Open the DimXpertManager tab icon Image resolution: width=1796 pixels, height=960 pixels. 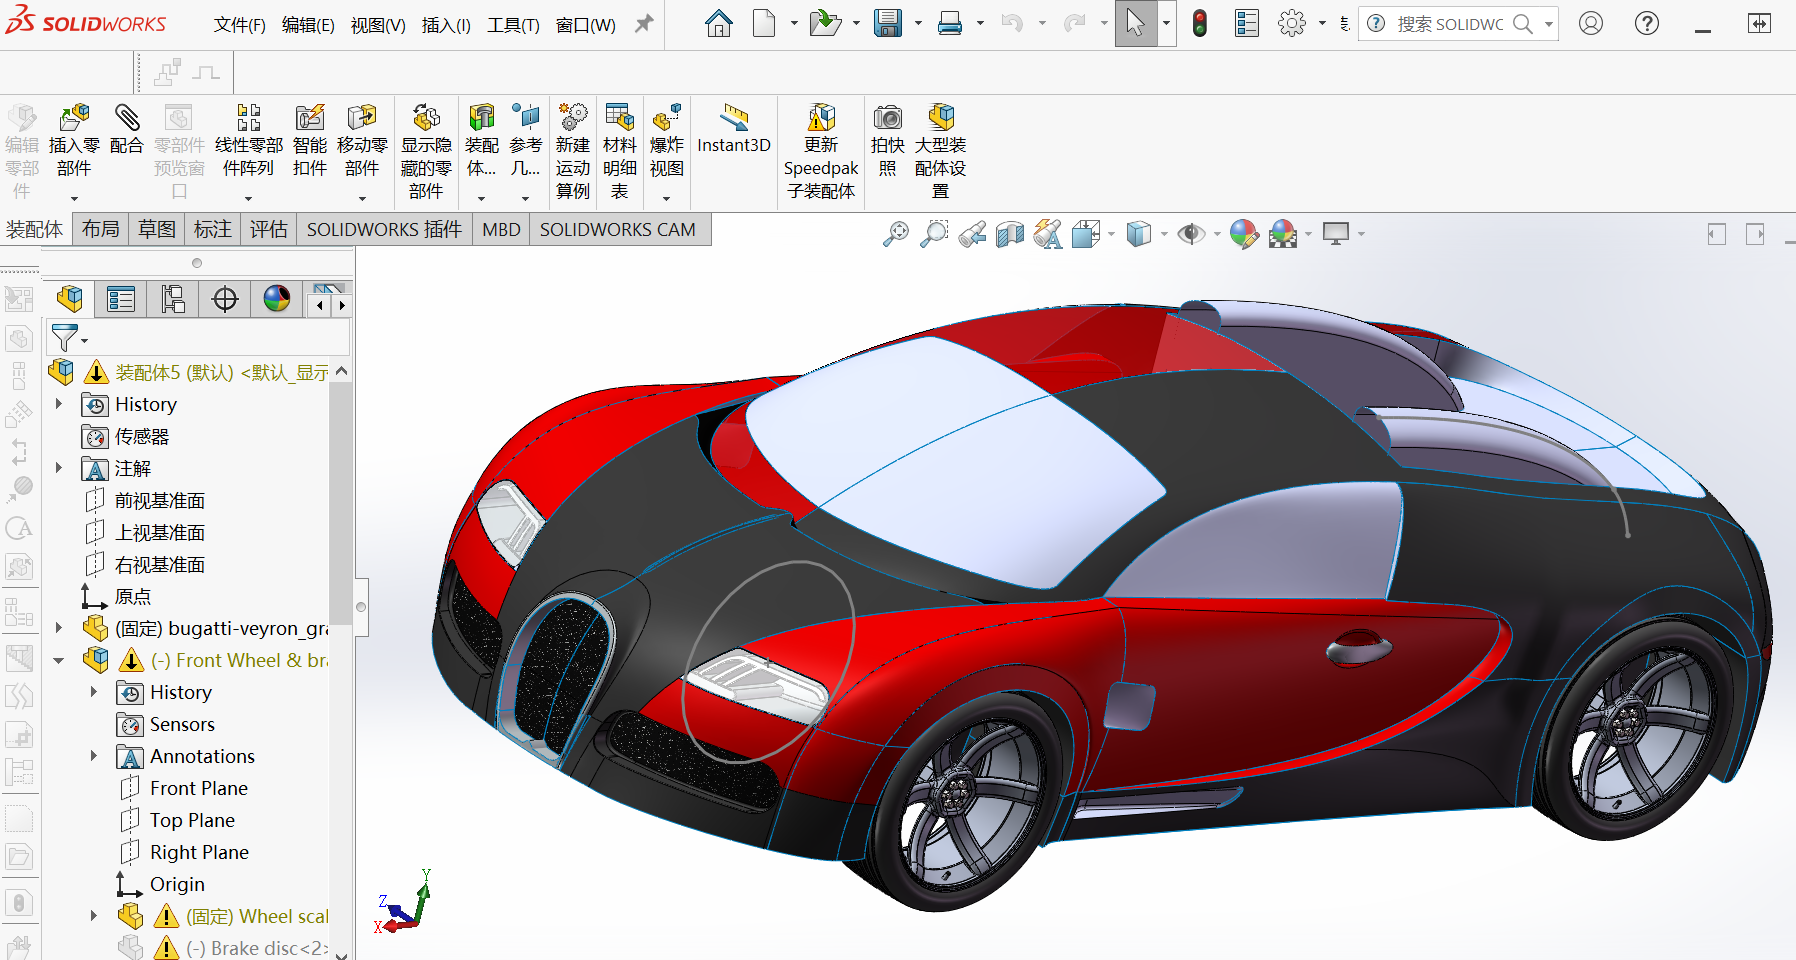225,299
